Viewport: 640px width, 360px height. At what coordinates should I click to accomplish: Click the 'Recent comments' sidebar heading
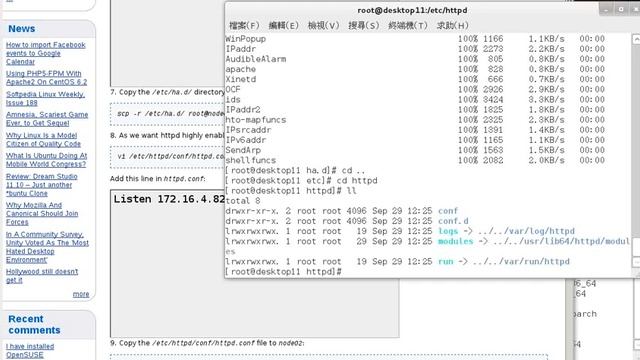34,324
